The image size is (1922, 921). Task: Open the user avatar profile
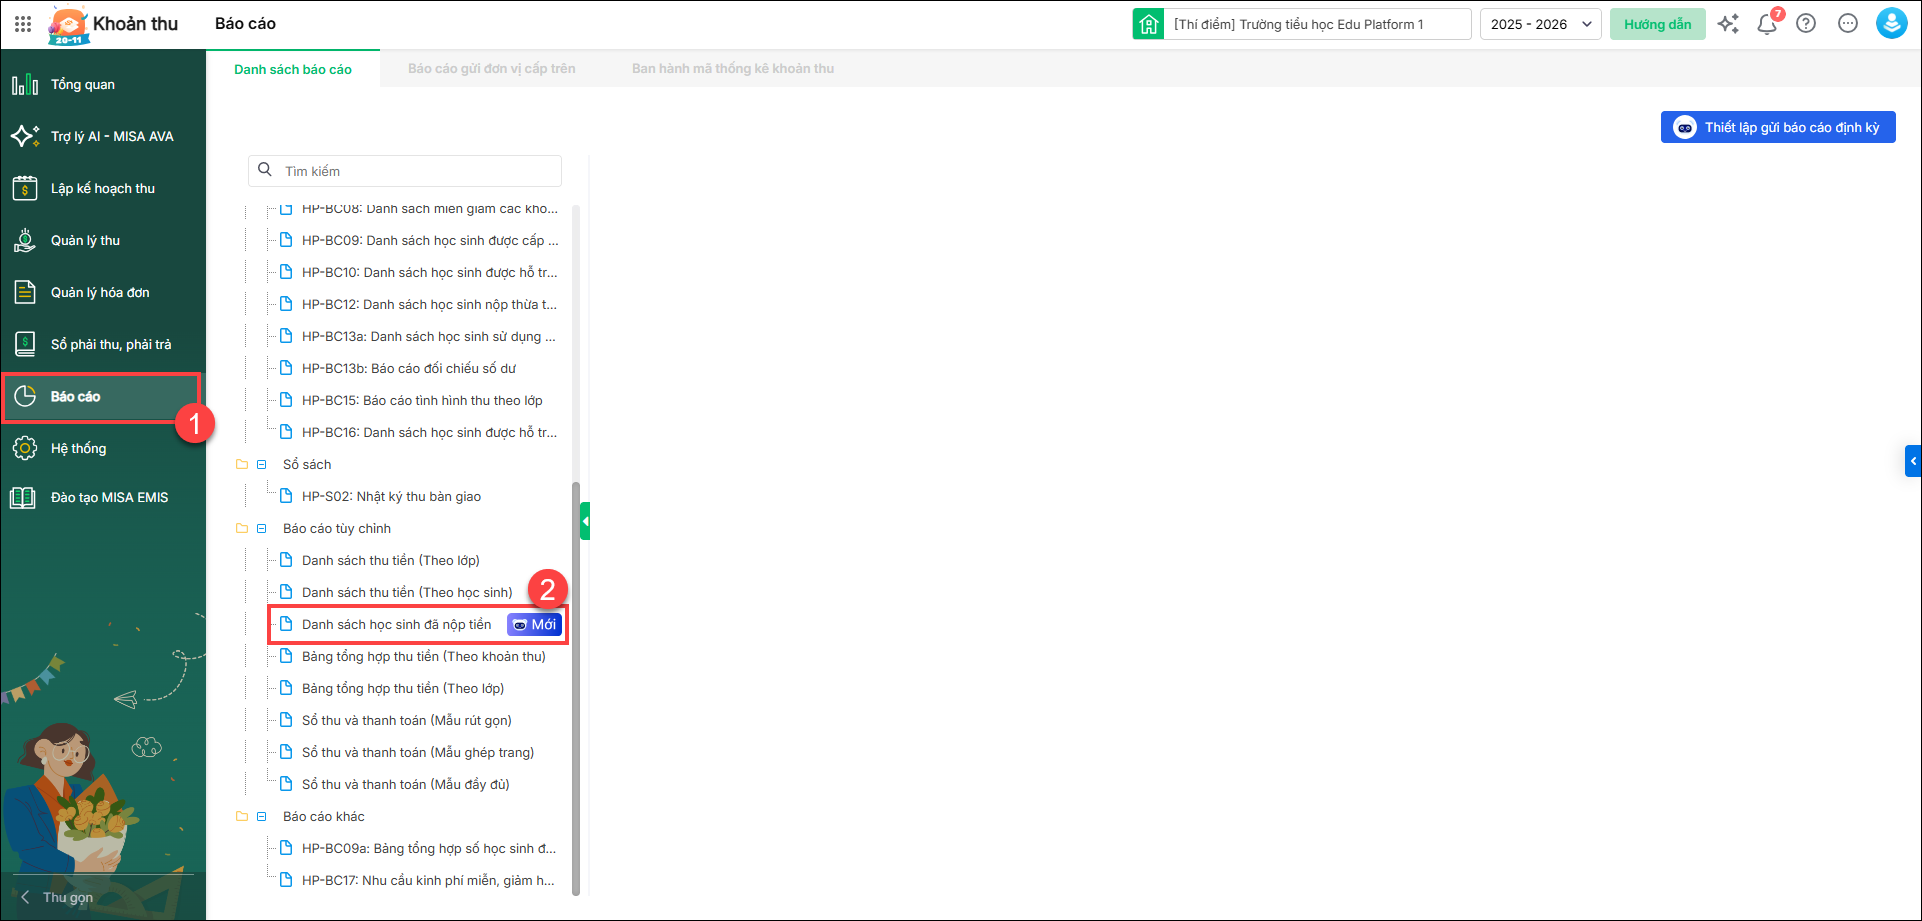point(1891,24)
